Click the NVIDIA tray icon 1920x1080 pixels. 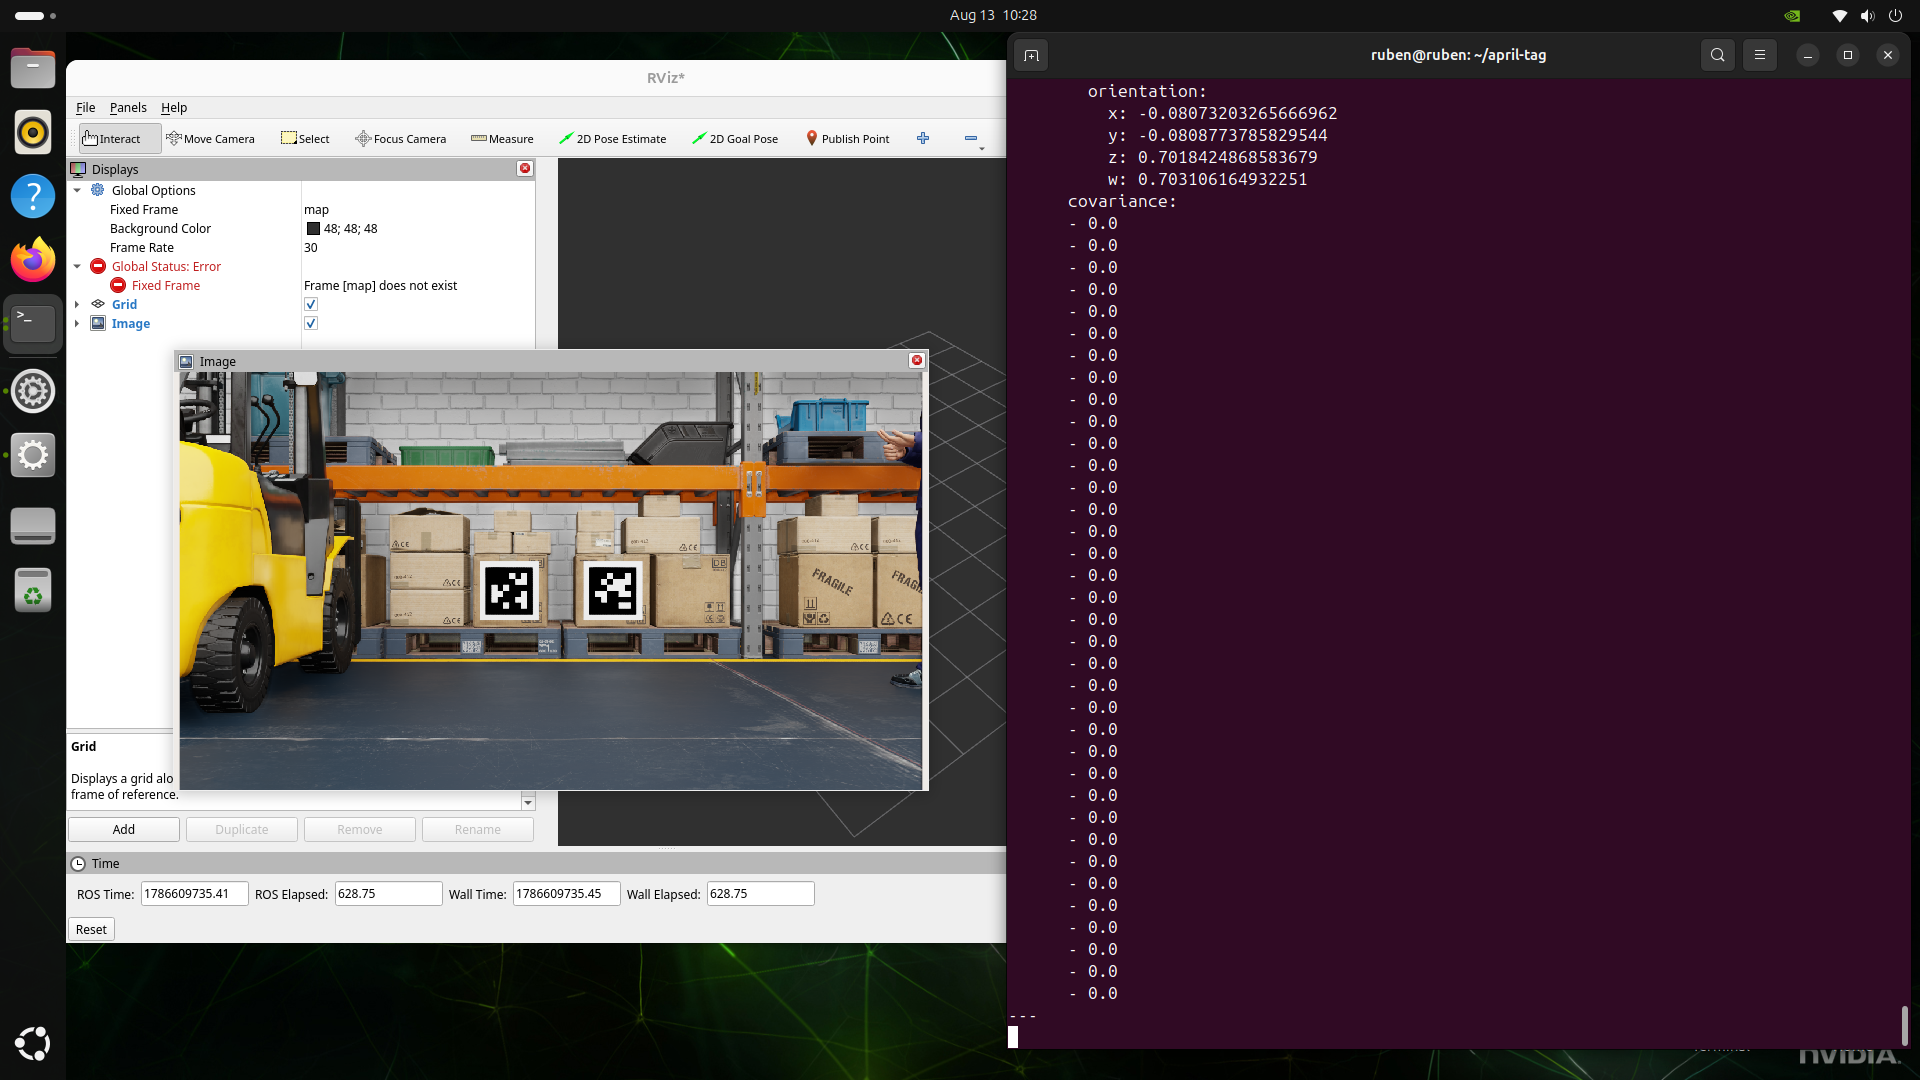[x=1792, y=15]
